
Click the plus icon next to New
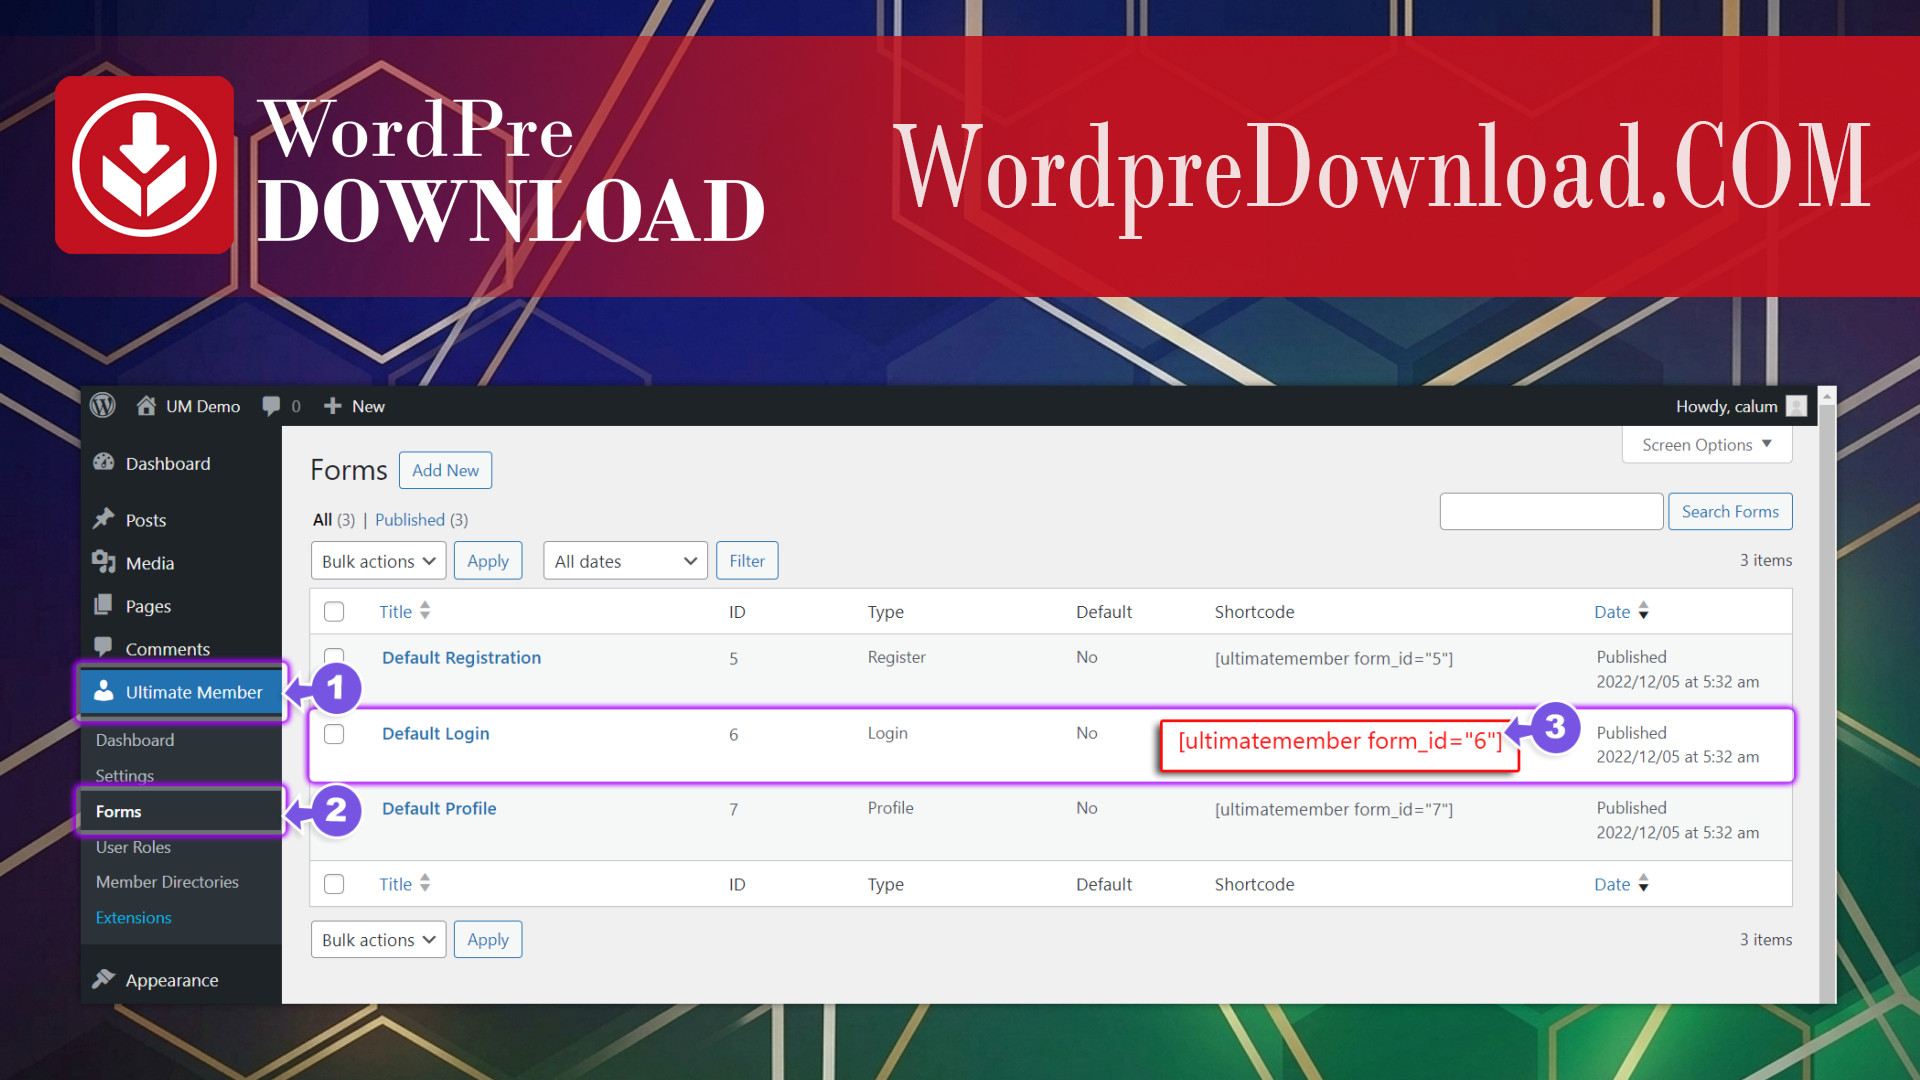(333, 406)
